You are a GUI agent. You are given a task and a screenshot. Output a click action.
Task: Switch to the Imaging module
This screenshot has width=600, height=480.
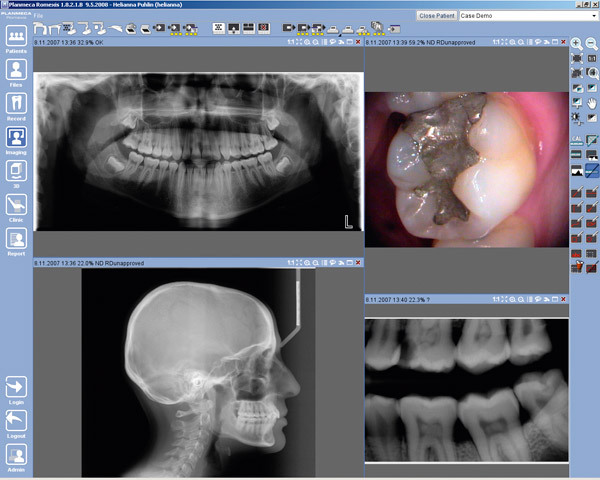[16, 137]
